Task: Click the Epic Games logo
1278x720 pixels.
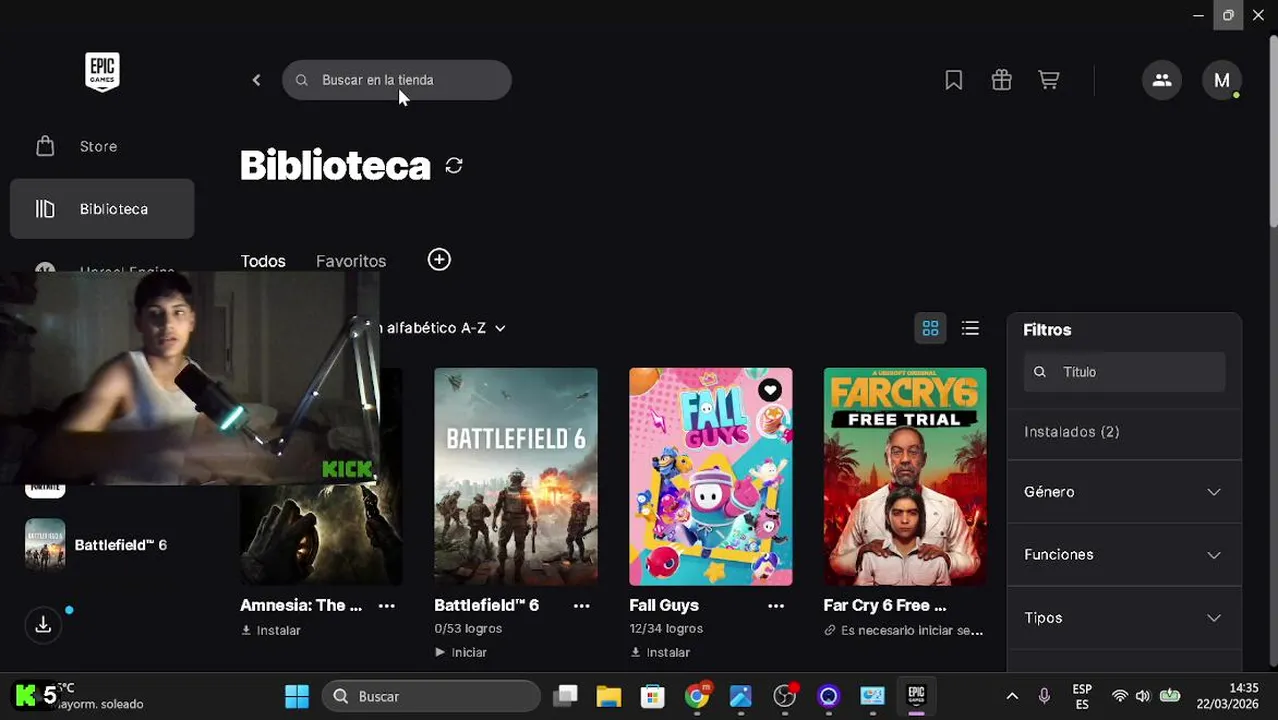Action: point(102,72)
